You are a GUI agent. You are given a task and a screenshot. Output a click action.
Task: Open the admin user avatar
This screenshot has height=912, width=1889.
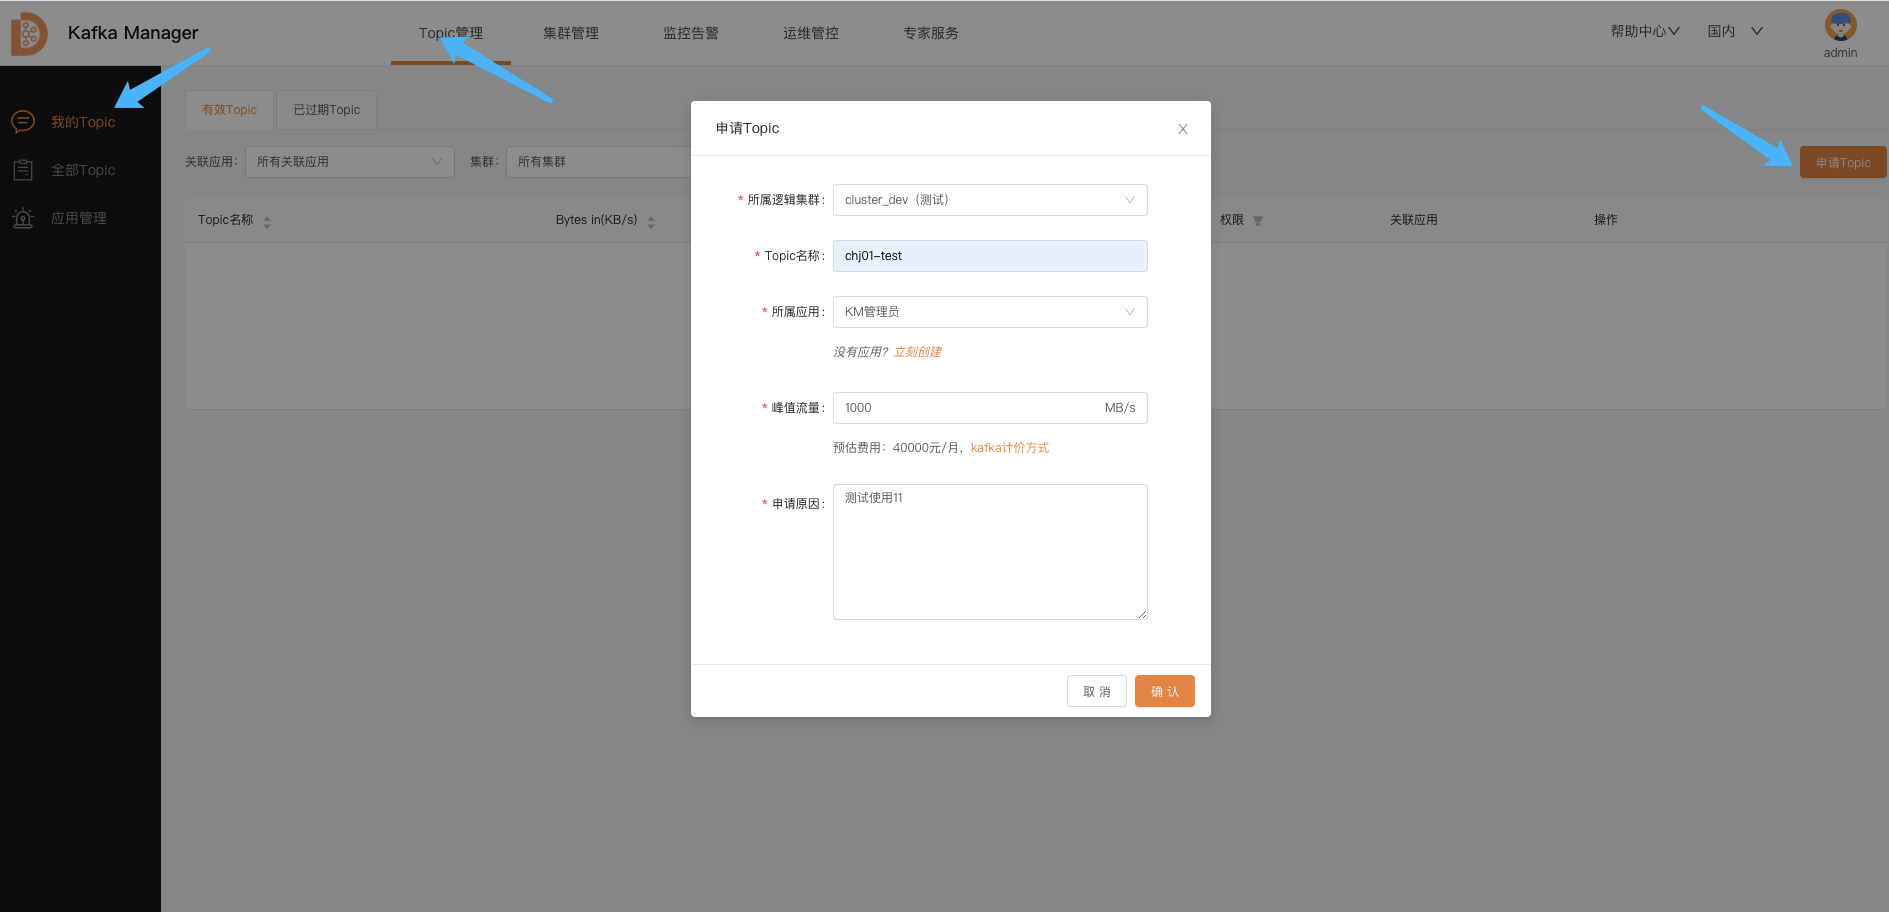pyautogui.click(x=1840, y=25)
